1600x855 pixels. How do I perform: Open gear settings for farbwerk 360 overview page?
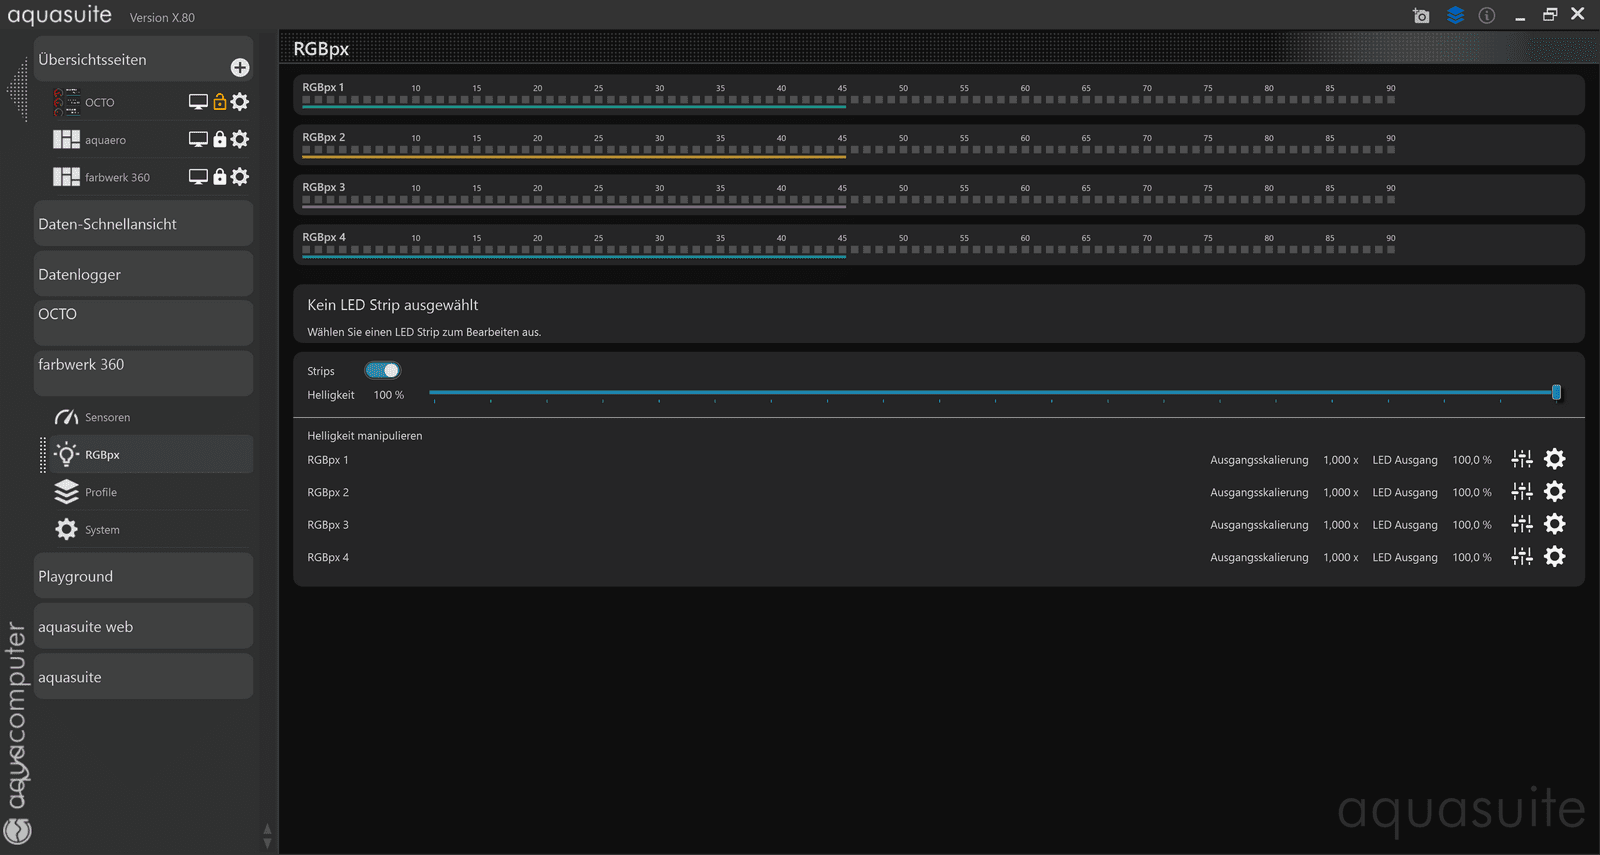click(x=240, y=176)
